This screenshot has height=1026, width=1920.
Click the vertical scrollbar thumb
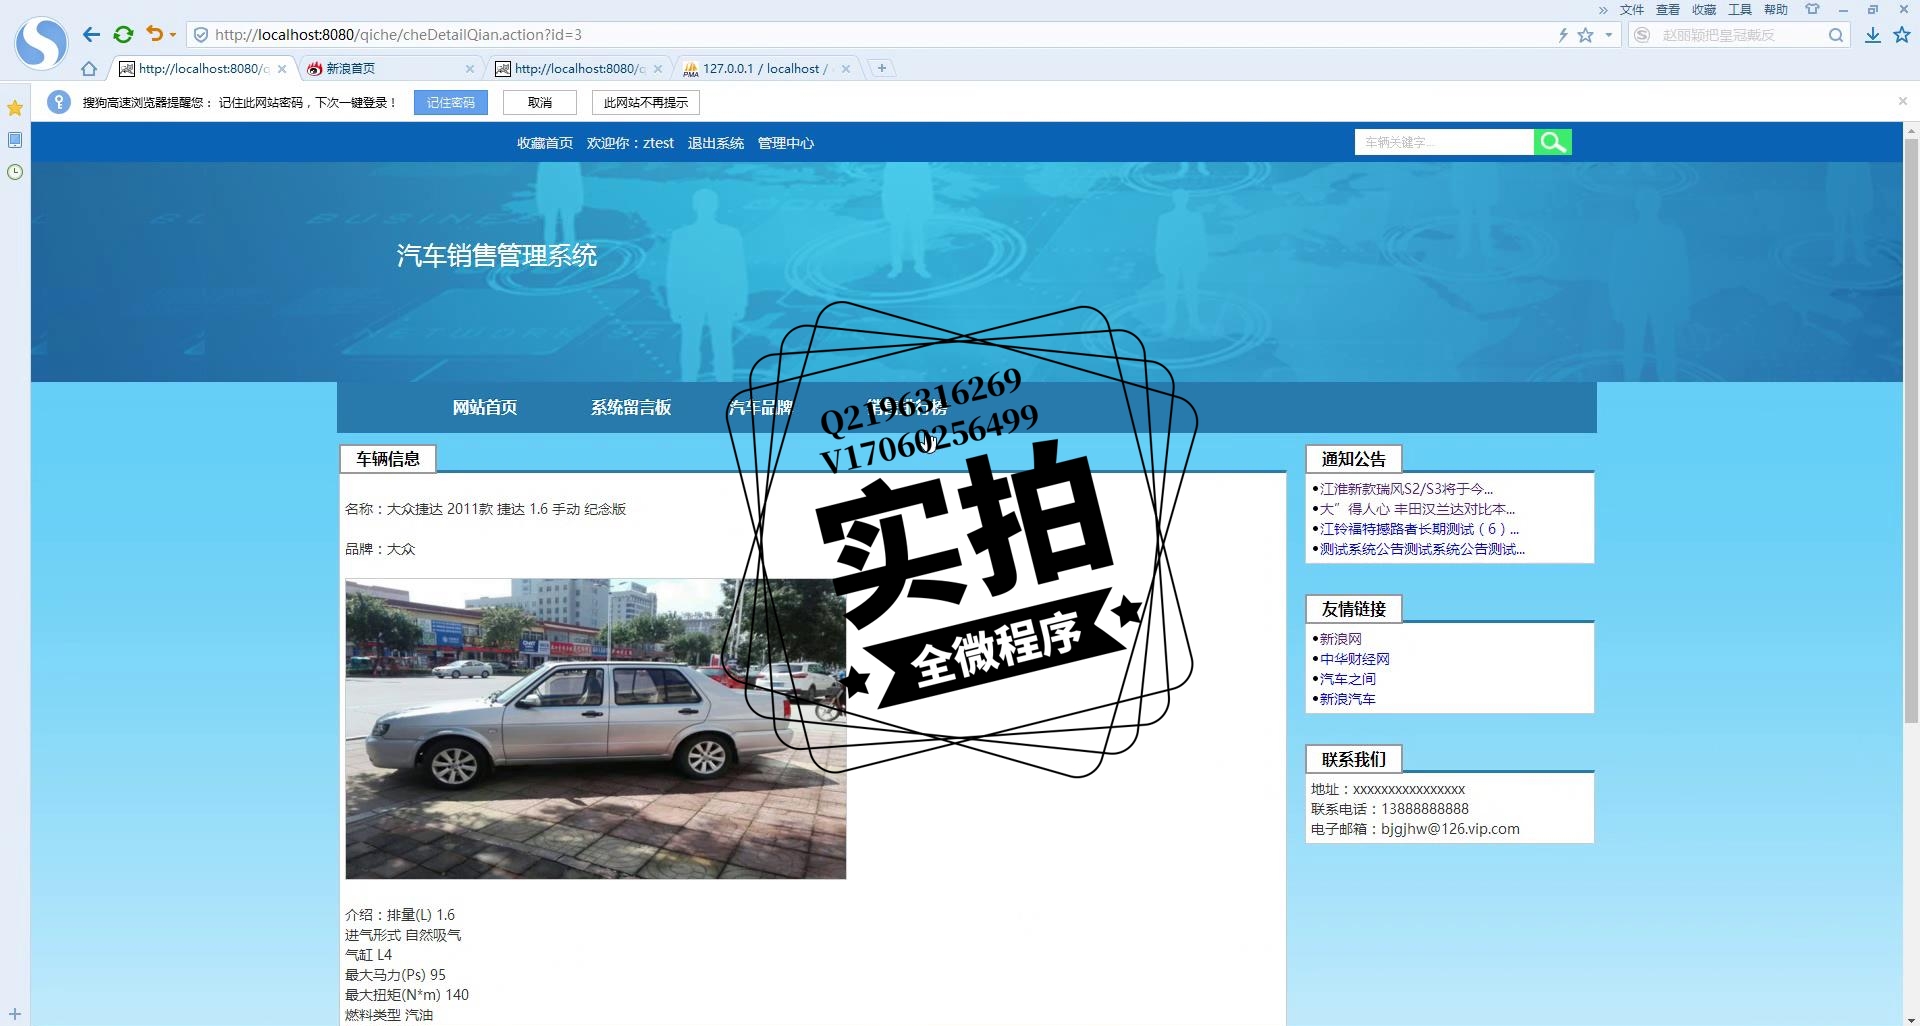pos(1911,430)
